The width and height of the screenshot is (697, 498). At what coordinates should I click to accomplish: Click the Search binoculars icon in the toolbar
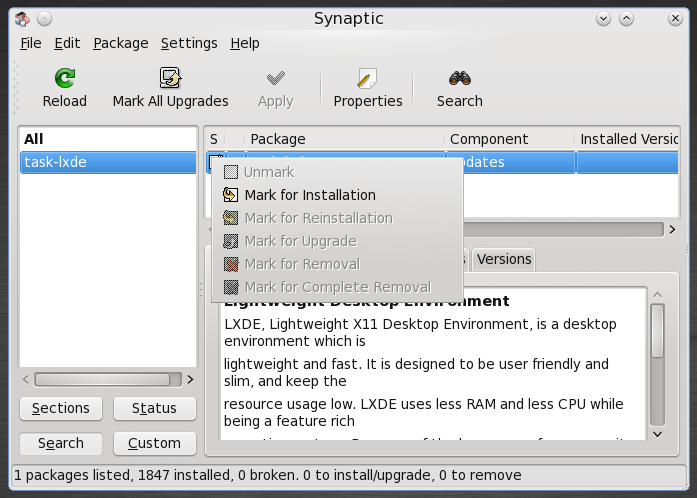point(460,78)
